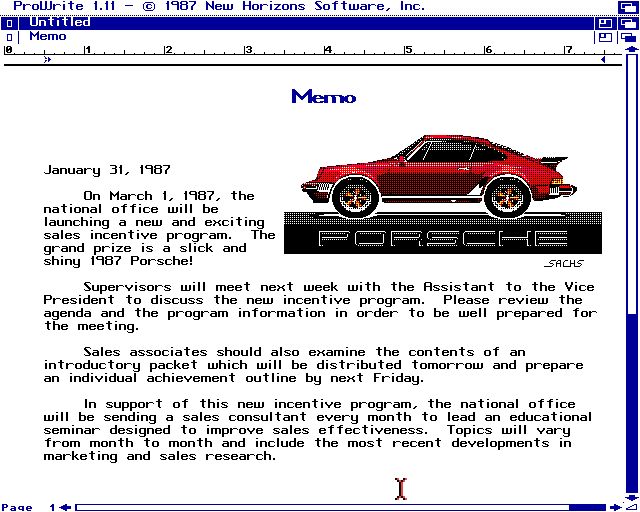Close the Memo window via its close gadget
Viewport: 640px width, 512px height.
click(x=9, y=38)
